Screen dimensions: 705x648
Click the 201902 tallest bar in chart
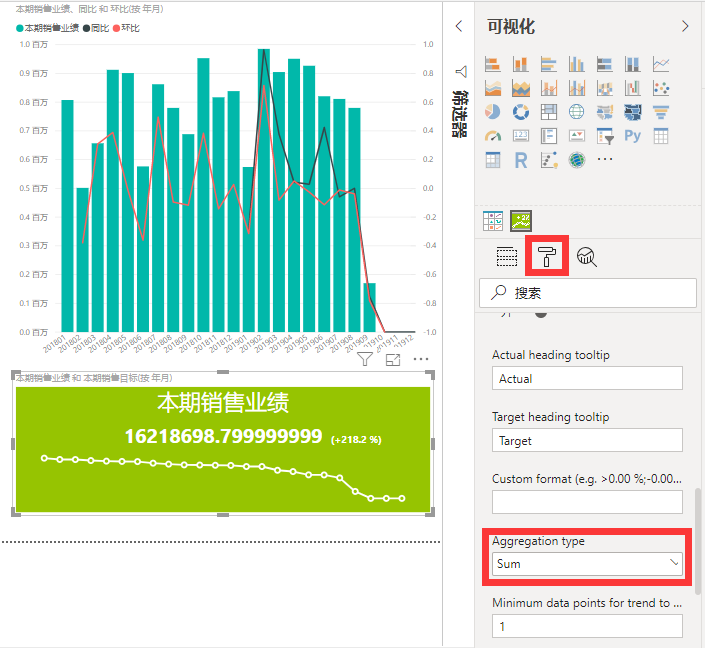coord(264,190)
